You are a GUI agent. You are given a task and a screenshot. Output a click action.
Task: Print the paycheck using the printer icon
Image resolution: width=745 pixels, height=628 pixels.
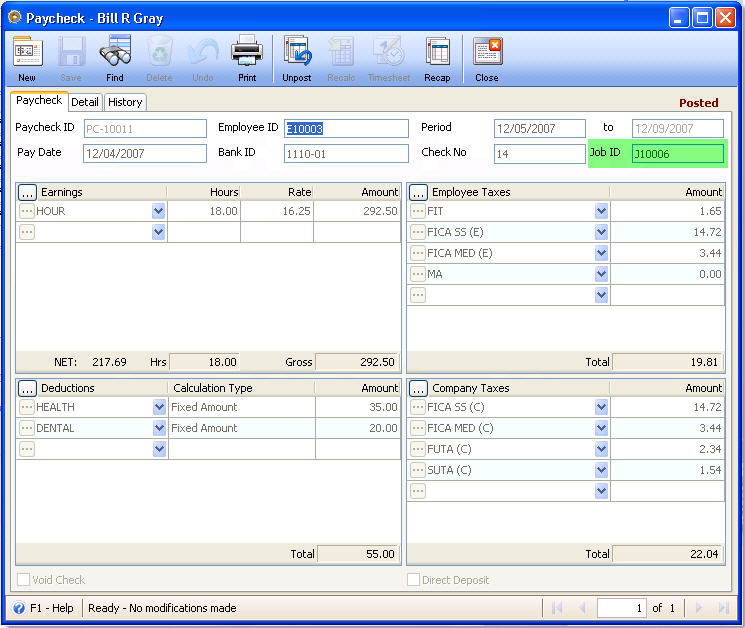[247, 51]
